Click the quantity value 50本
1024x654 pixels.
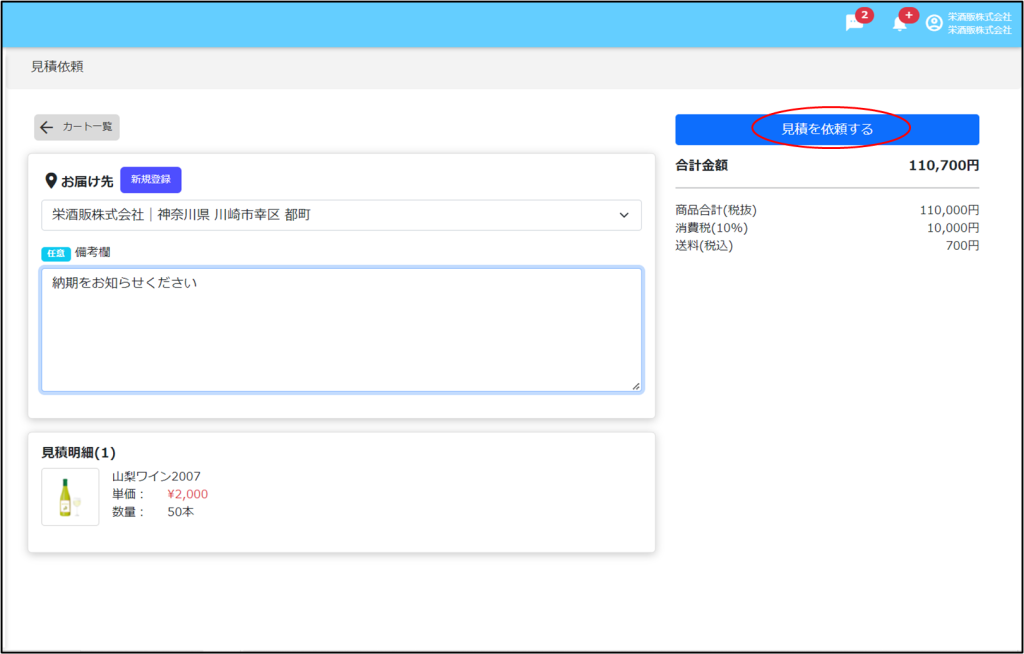tap(180, 512)
